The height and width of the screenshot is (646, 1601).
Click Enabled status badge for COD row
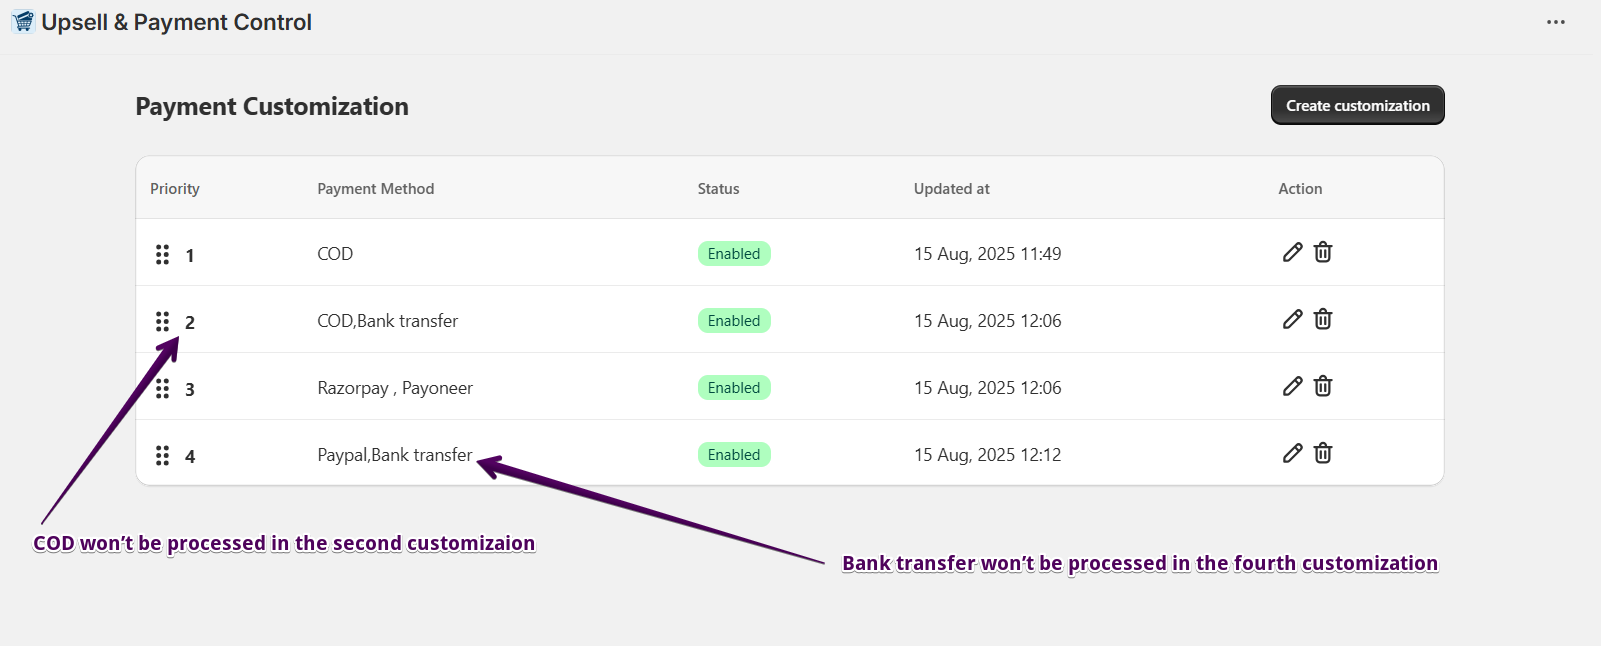pos(734,254)
